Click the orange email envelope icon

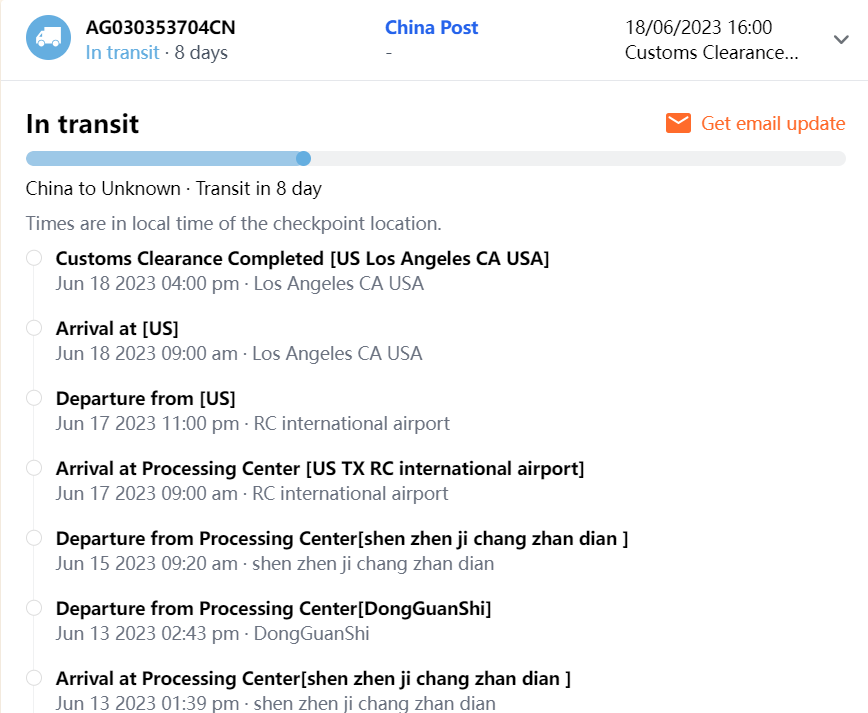tap(678, 123)
